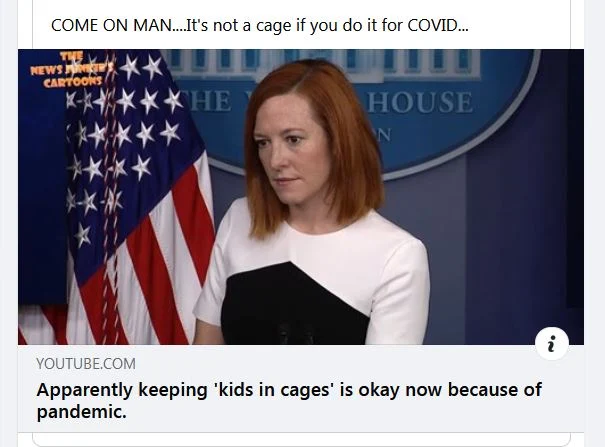Open the headline link starting with Apparently keeping
The height and width of the screenshot is (447, 605).
[x=289, y=400]
